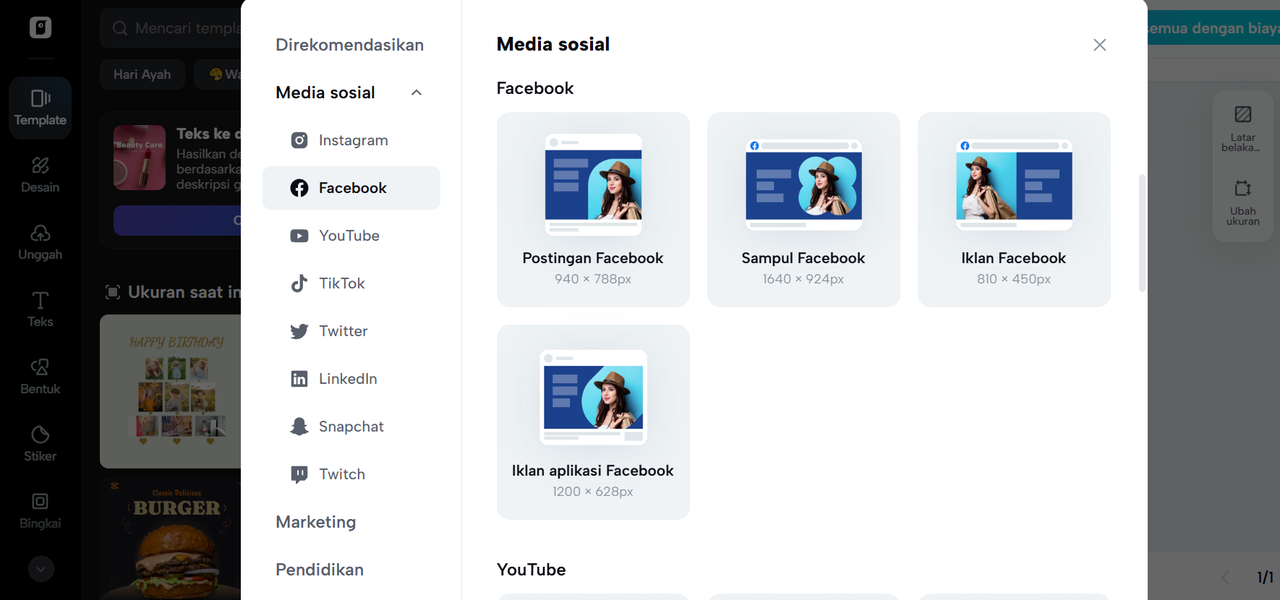The image size is (1280, 600).
Task: Select the TikTok category
Action: coord(339,283)
